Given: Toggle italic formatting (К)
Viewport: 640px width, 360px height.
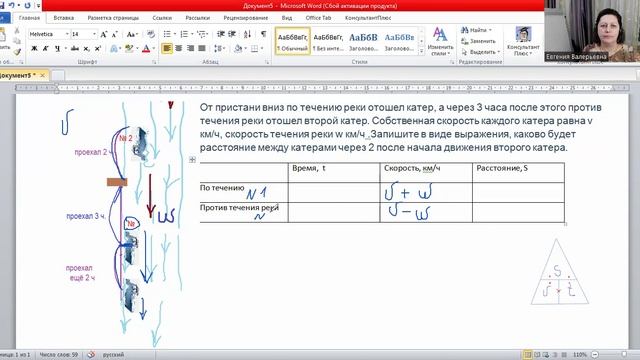Looking at the screenshot, I should pos(45,49).
